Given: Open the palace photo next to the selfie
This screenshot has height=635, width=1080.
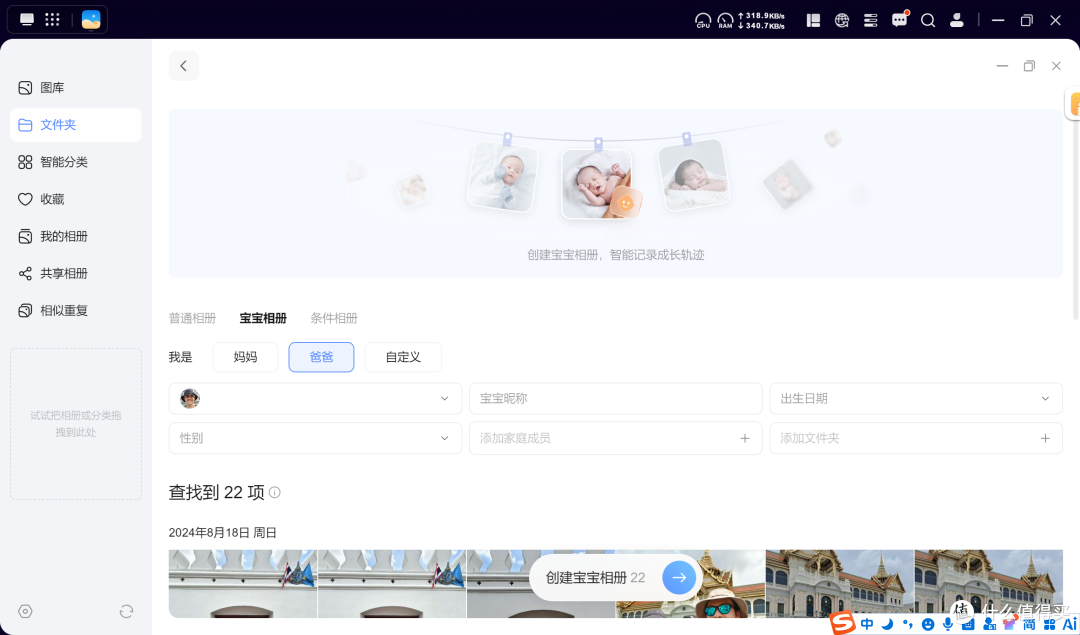Looking at the screenshot, I should 840,583.
